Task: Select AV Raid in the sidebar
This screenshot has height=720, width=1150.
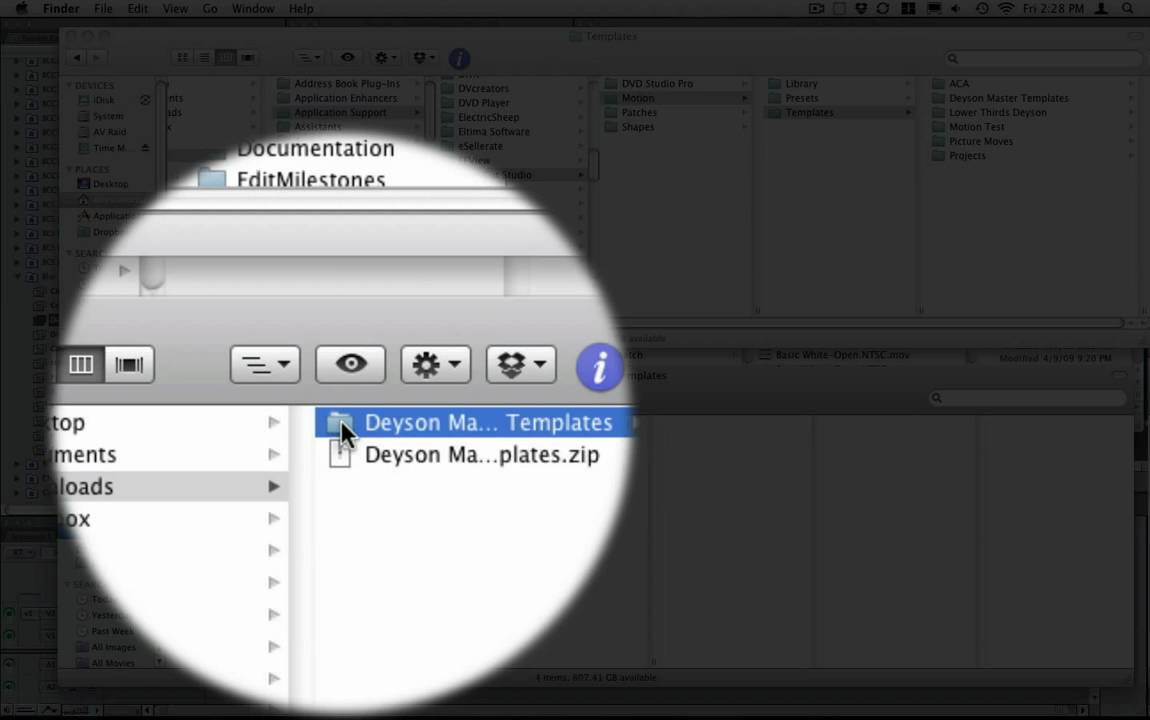Action: (109, 132)
